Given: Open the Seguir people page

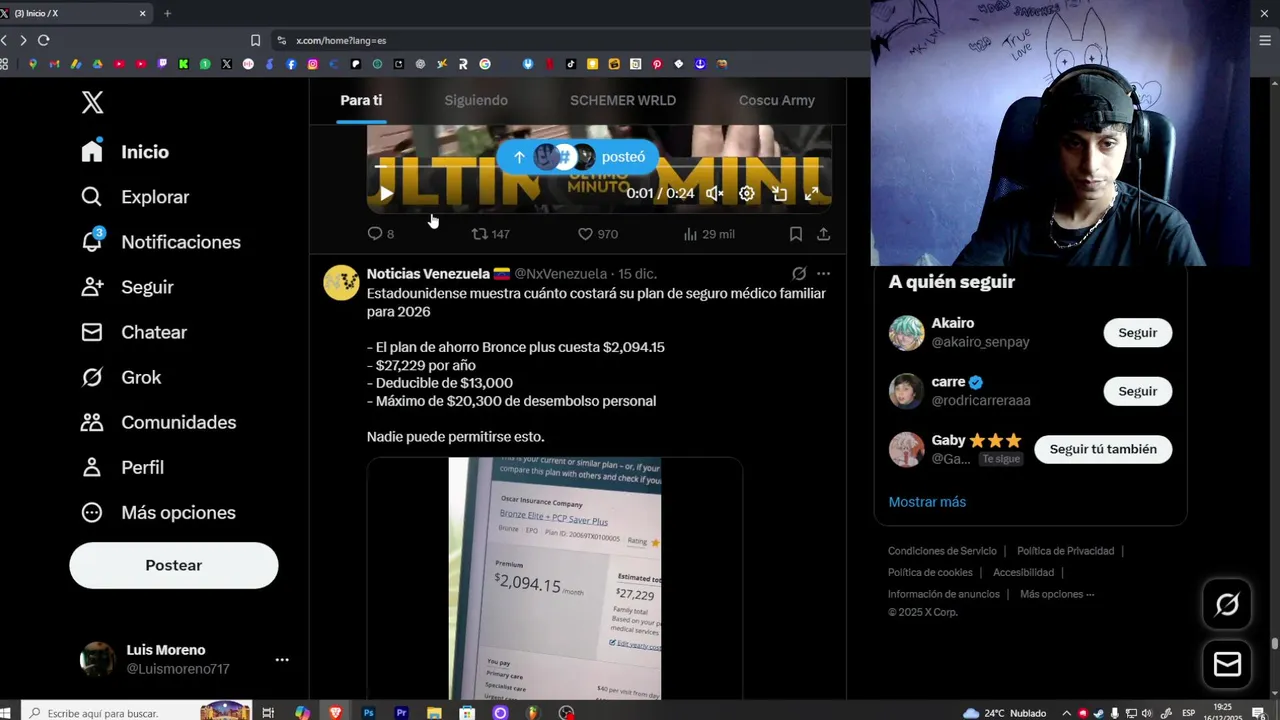Looking at the screenshot, I should tap(128, 287).
